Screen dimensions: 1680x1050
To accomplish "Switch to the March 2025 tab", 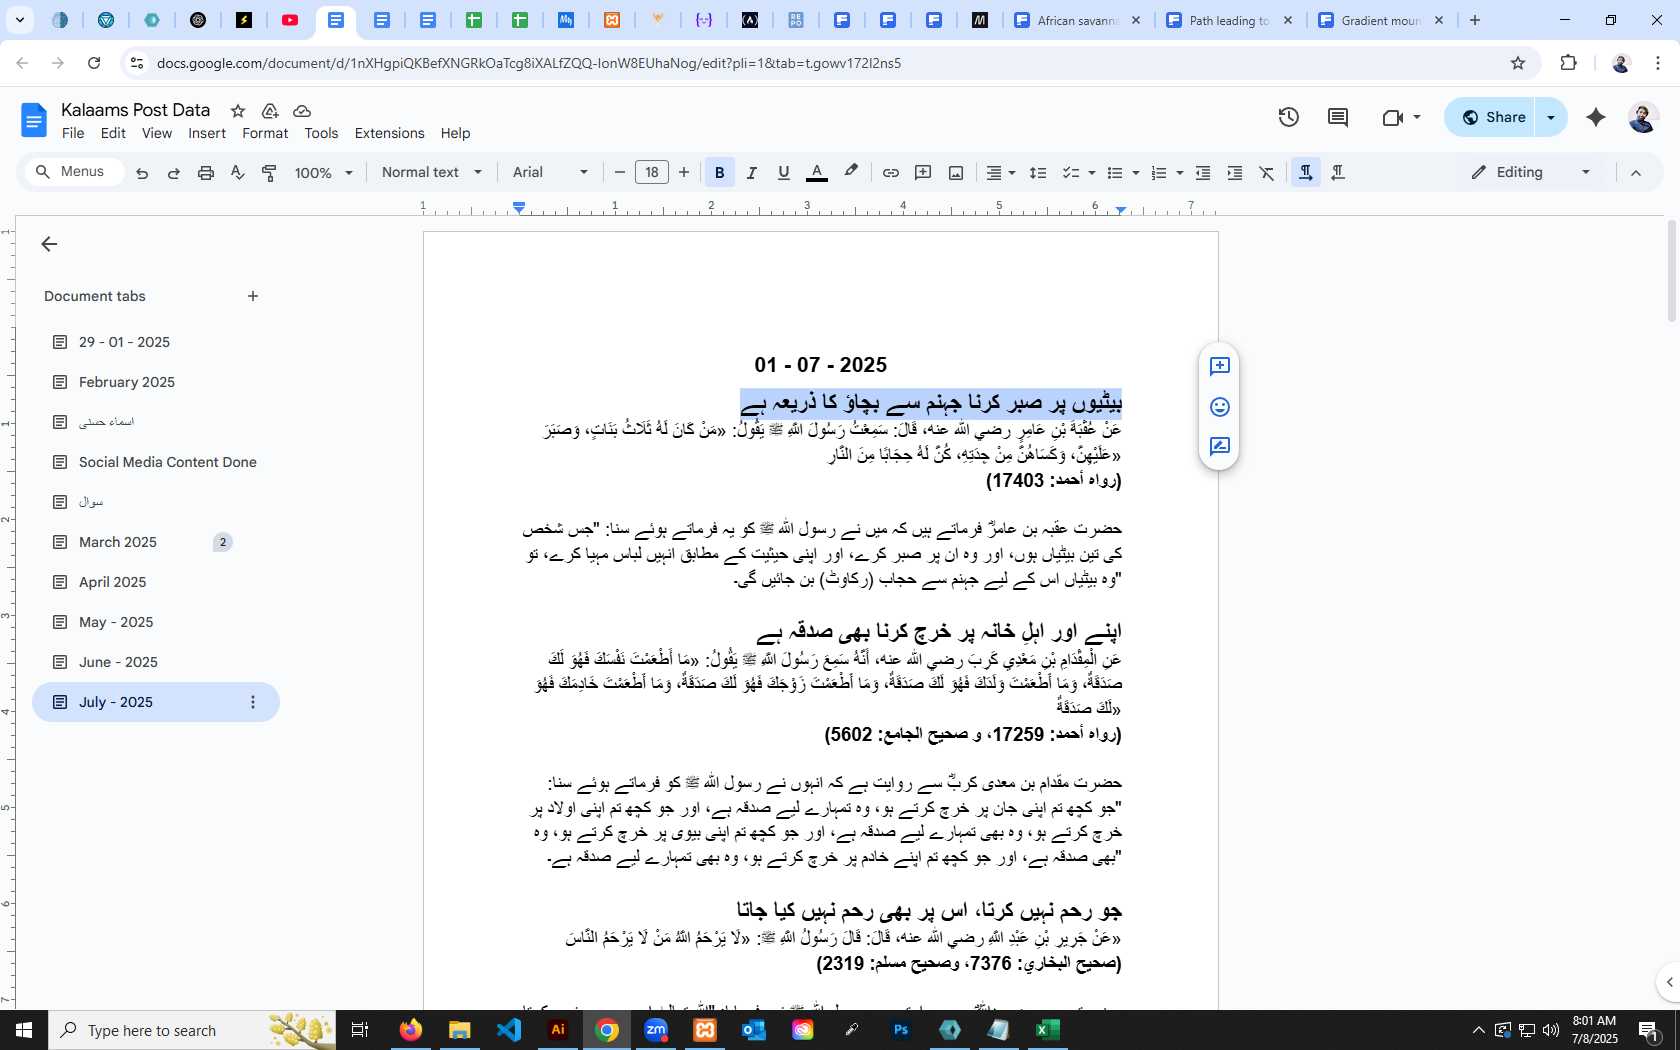I will (118, 542).
